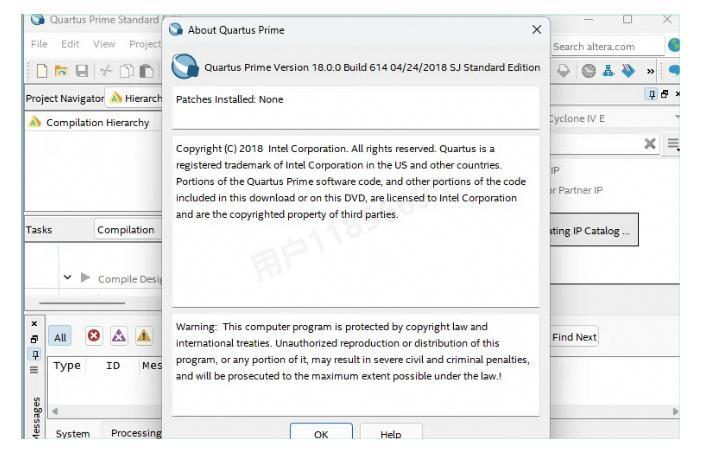Click the blue hierarchy network toolbar icon
The height and width of the screenshot is (454, 701).
click(608, 71)
